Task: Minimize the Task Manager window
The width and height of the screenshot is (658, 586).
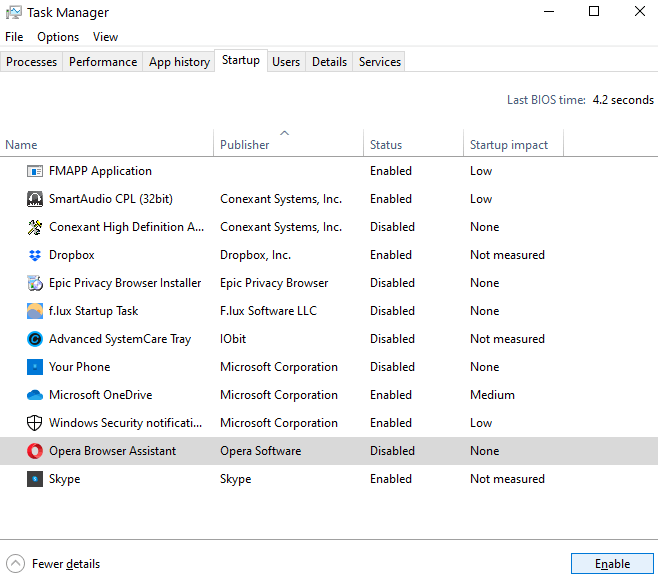Action: (x=549, y=12)
